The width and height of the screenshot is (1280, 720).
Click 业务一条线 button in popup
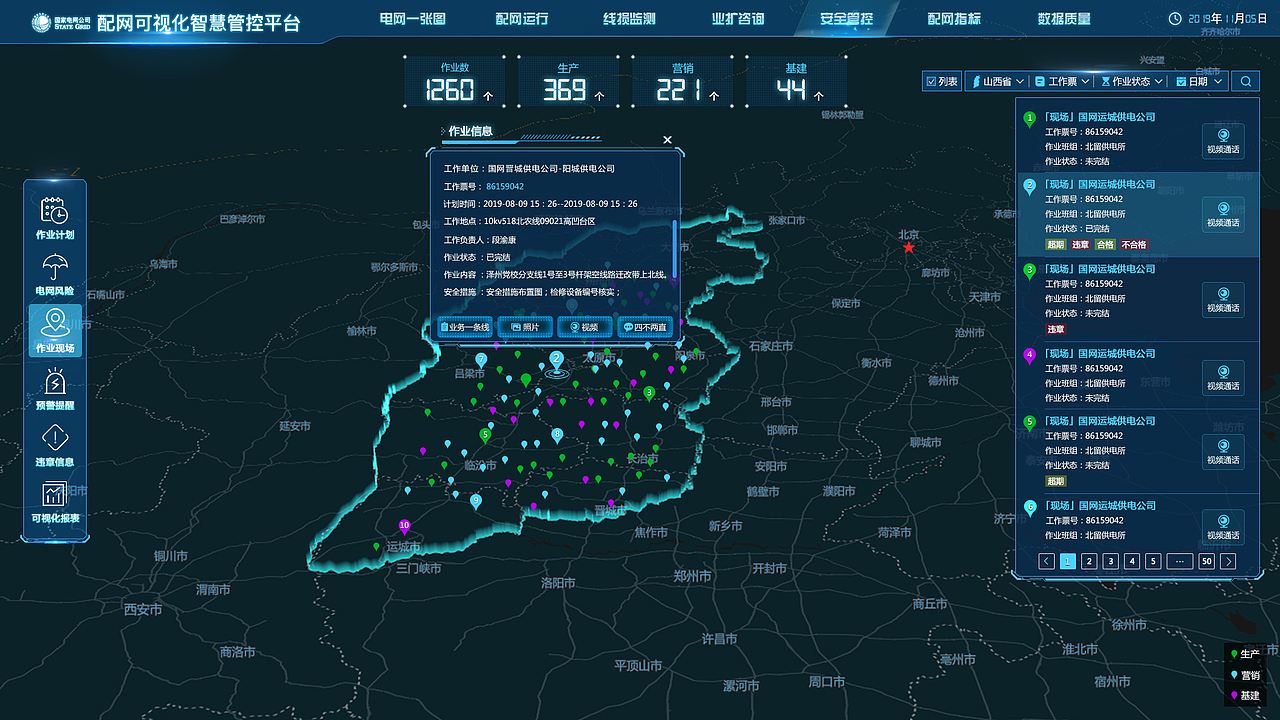point(465,327)
